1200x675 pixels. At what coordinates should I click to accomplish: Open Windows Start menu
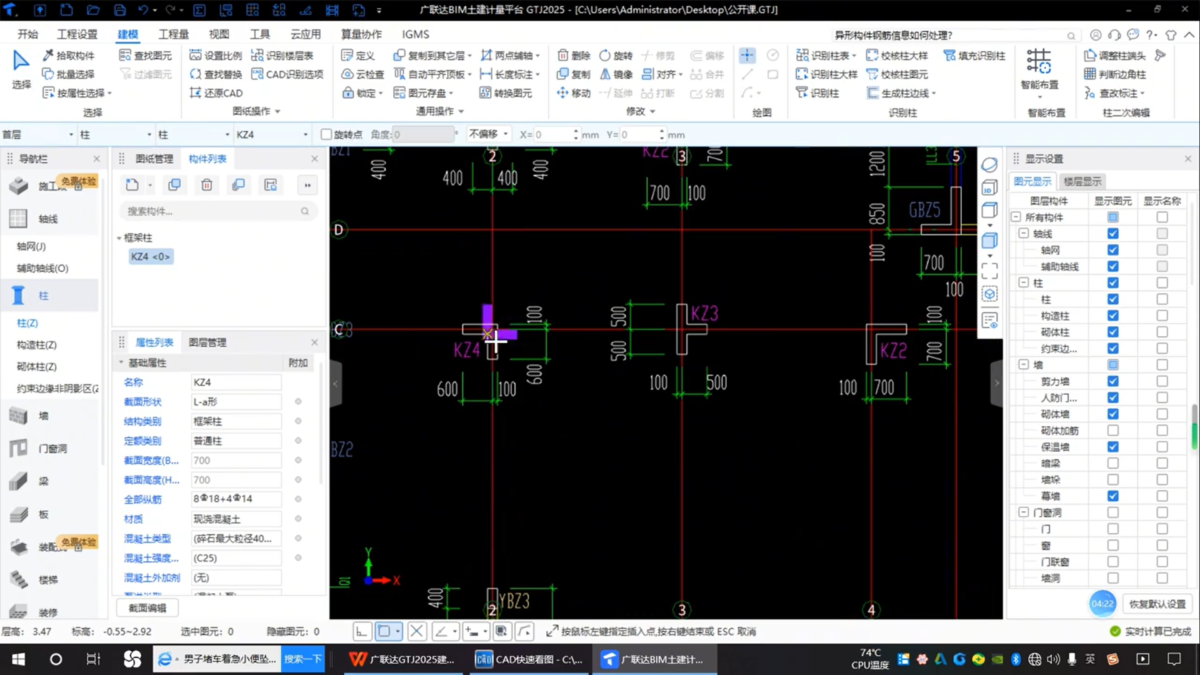pyautogui.click(x=18, y=659)
